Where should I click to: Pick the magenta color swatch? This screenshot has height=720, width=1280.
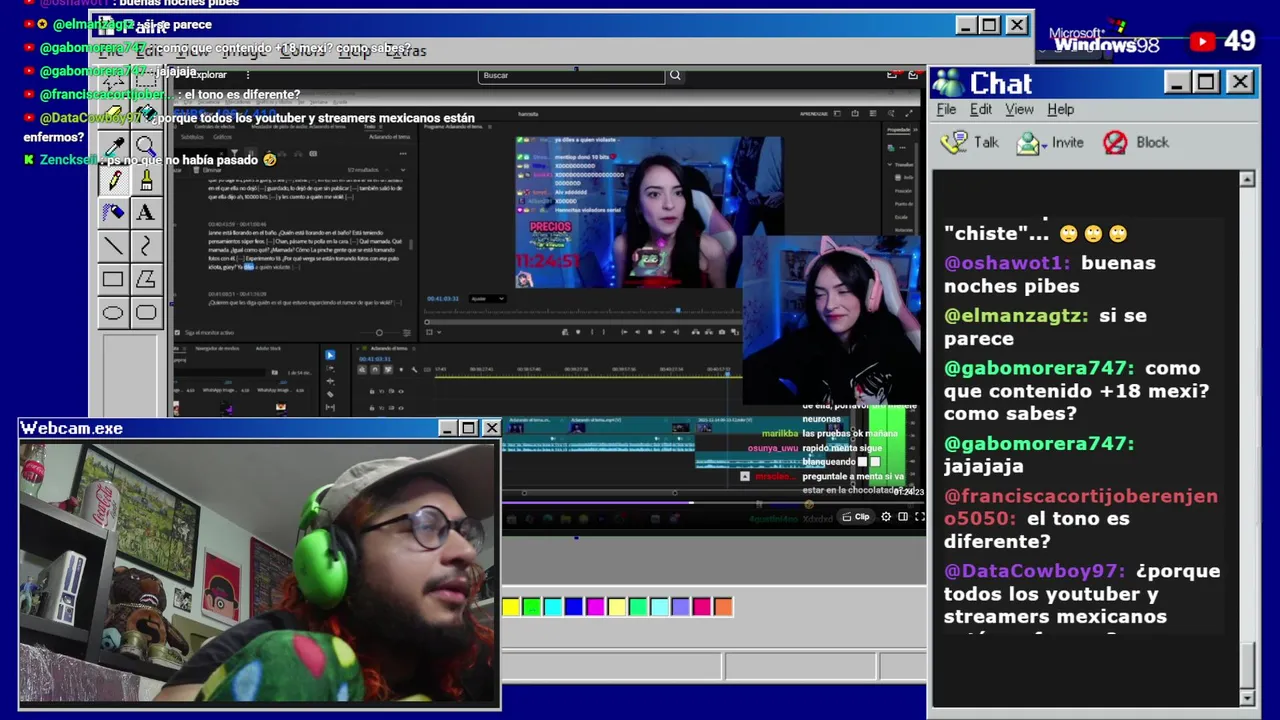(595, 607)
